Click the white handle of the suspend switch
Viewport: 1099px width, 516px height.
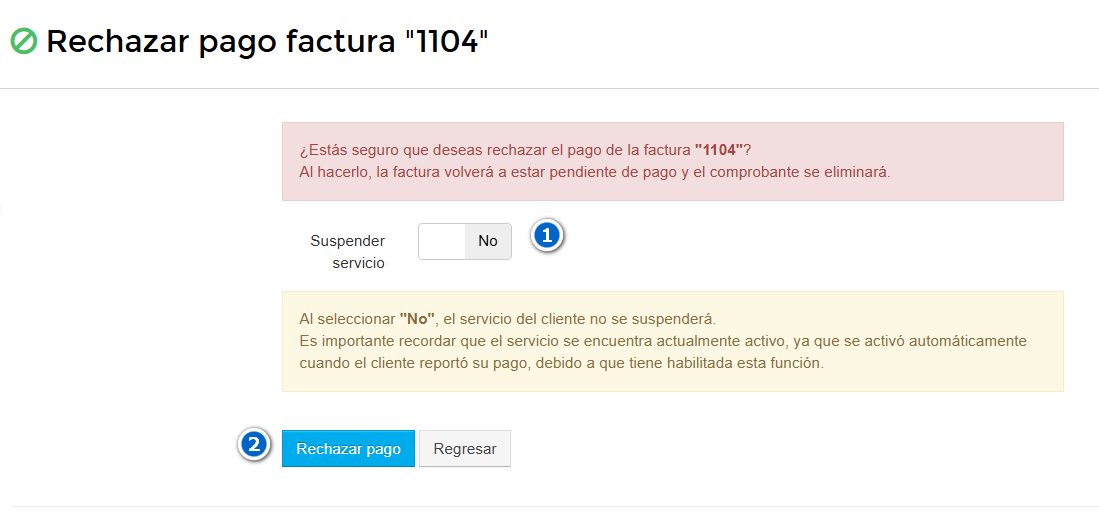coord(442,241)
